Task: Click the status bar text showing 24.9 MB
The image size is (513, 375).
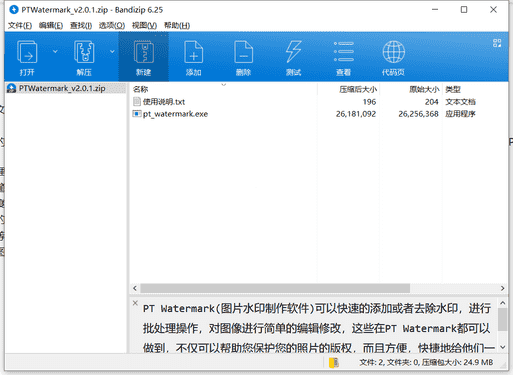Action: (426, 362)
